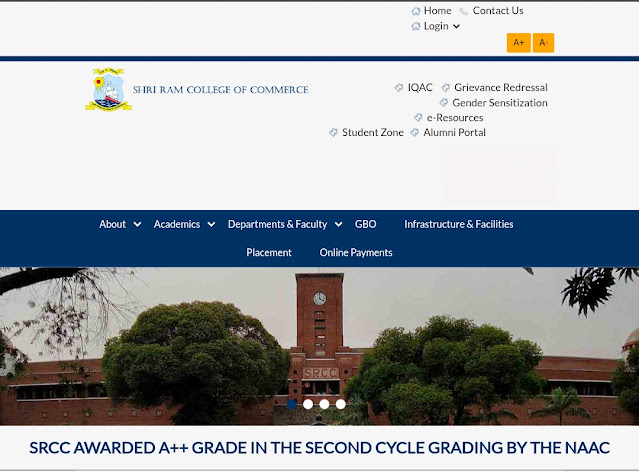Click the arrow icon before Alumni Portal
This screenshot has width=639, height=472.
[x=414, y=132]
